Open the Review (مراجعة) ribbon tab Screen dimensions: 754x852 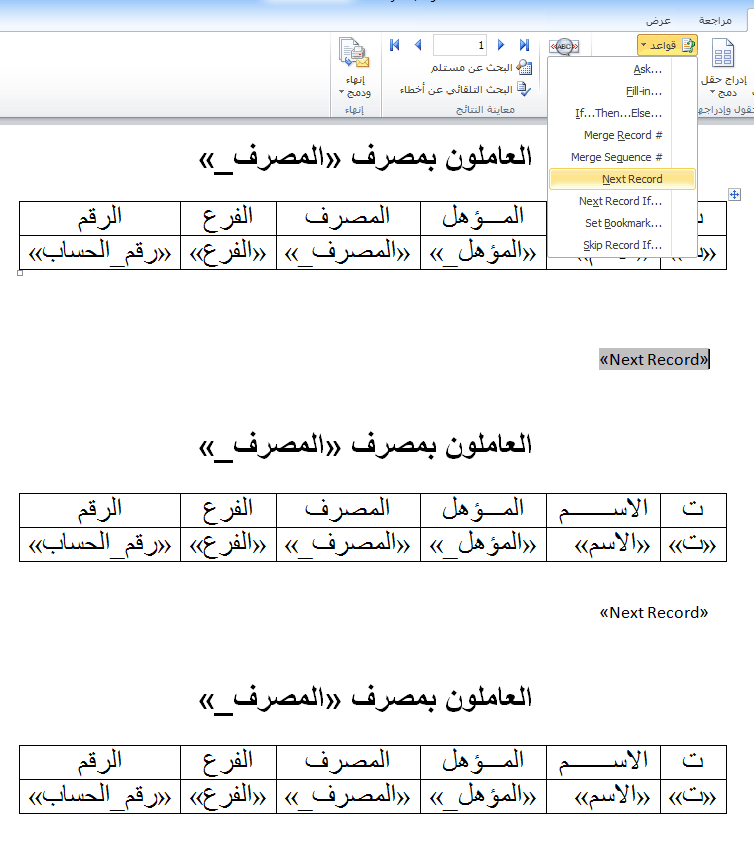tap(715, 20)
